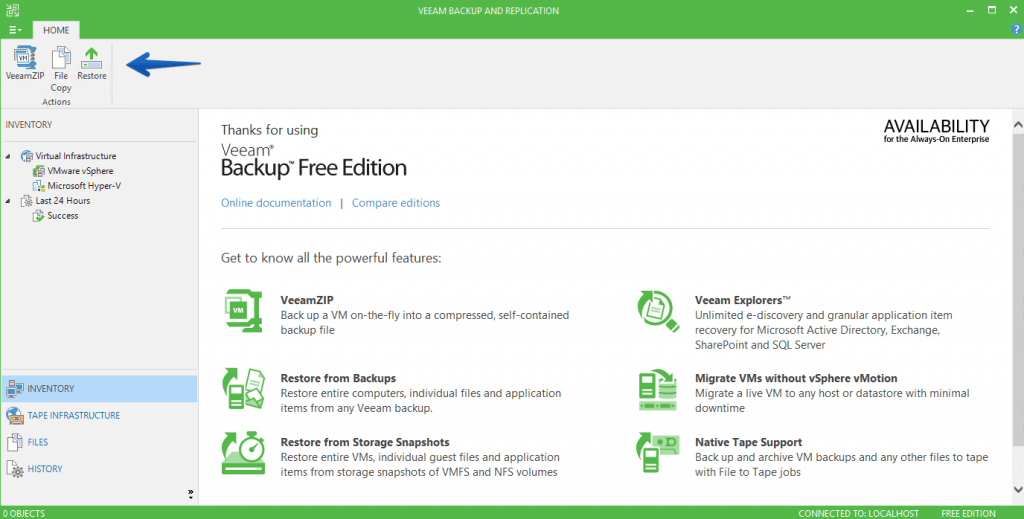Expand the navigation pane options chevron
1024x519 pixels.
(x=190, y=493)
